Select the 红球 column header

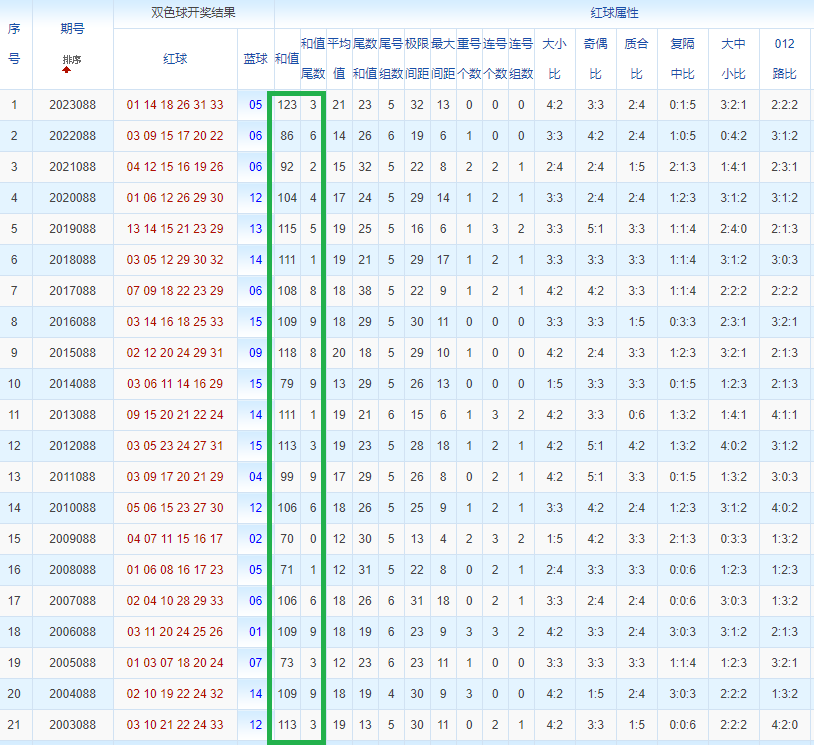tap(175, 59)
